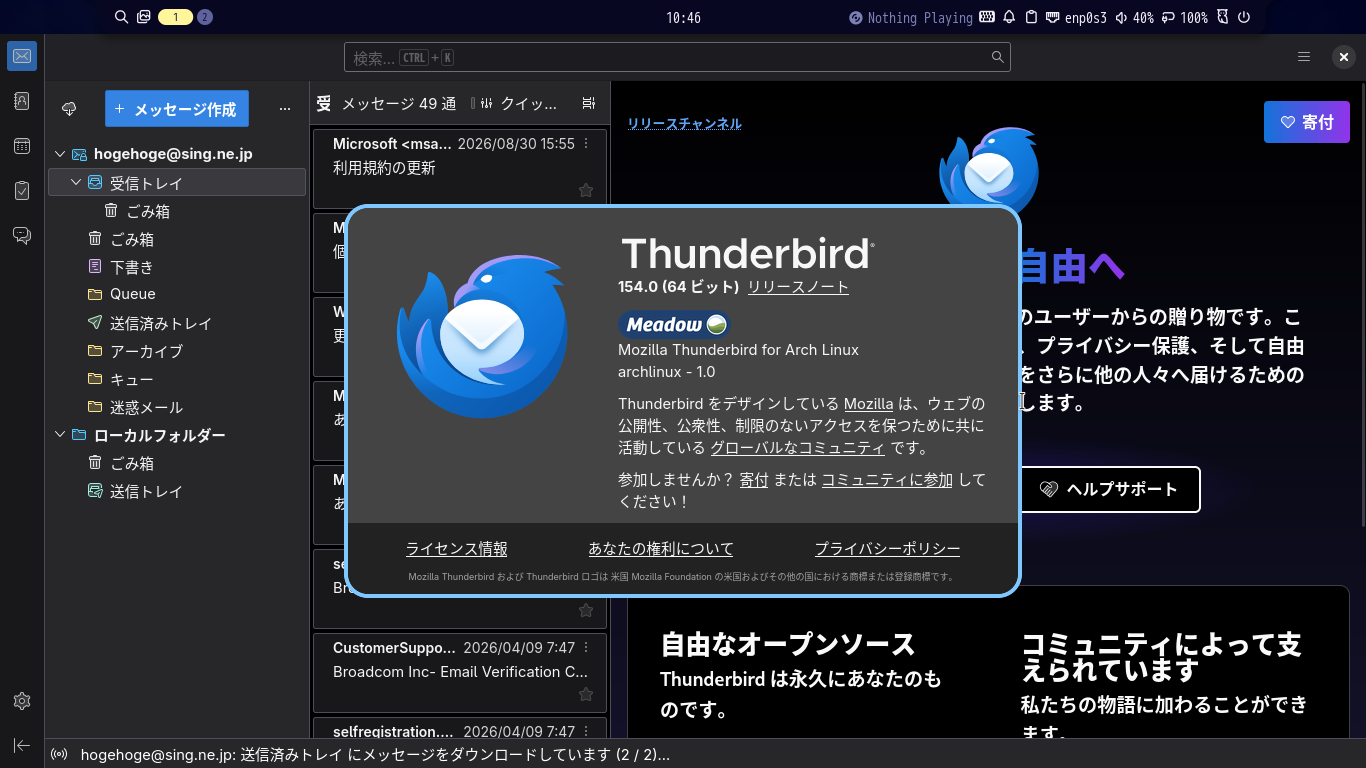The image size is (1366, 768).
Task: Click 寄付 link in About dialog text
Action: coord(754,480)
